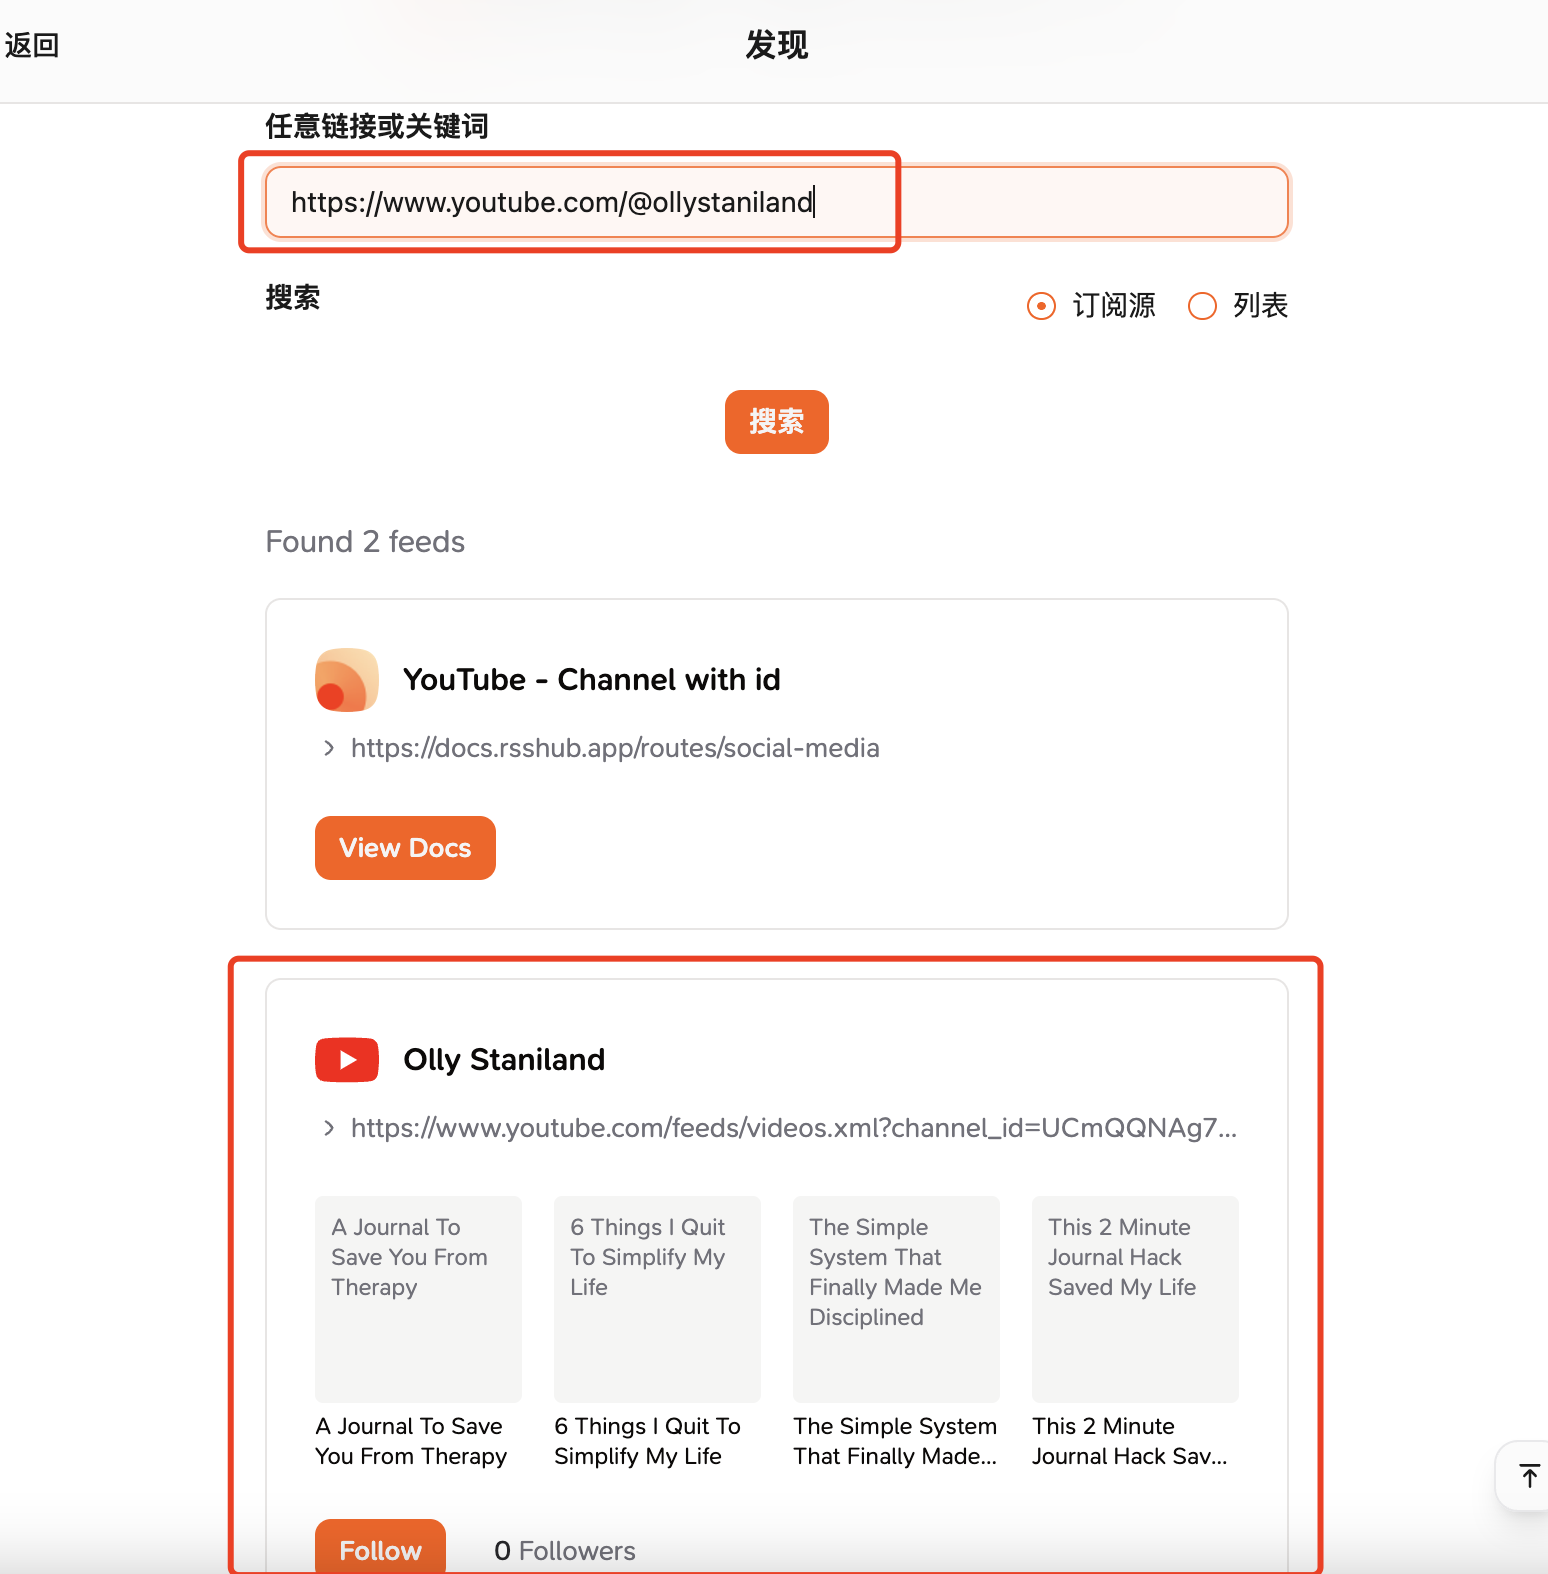The width and height of the screenshot is (1548, 1574).
Task: Click the View Docs button
Action: [405, 848]
